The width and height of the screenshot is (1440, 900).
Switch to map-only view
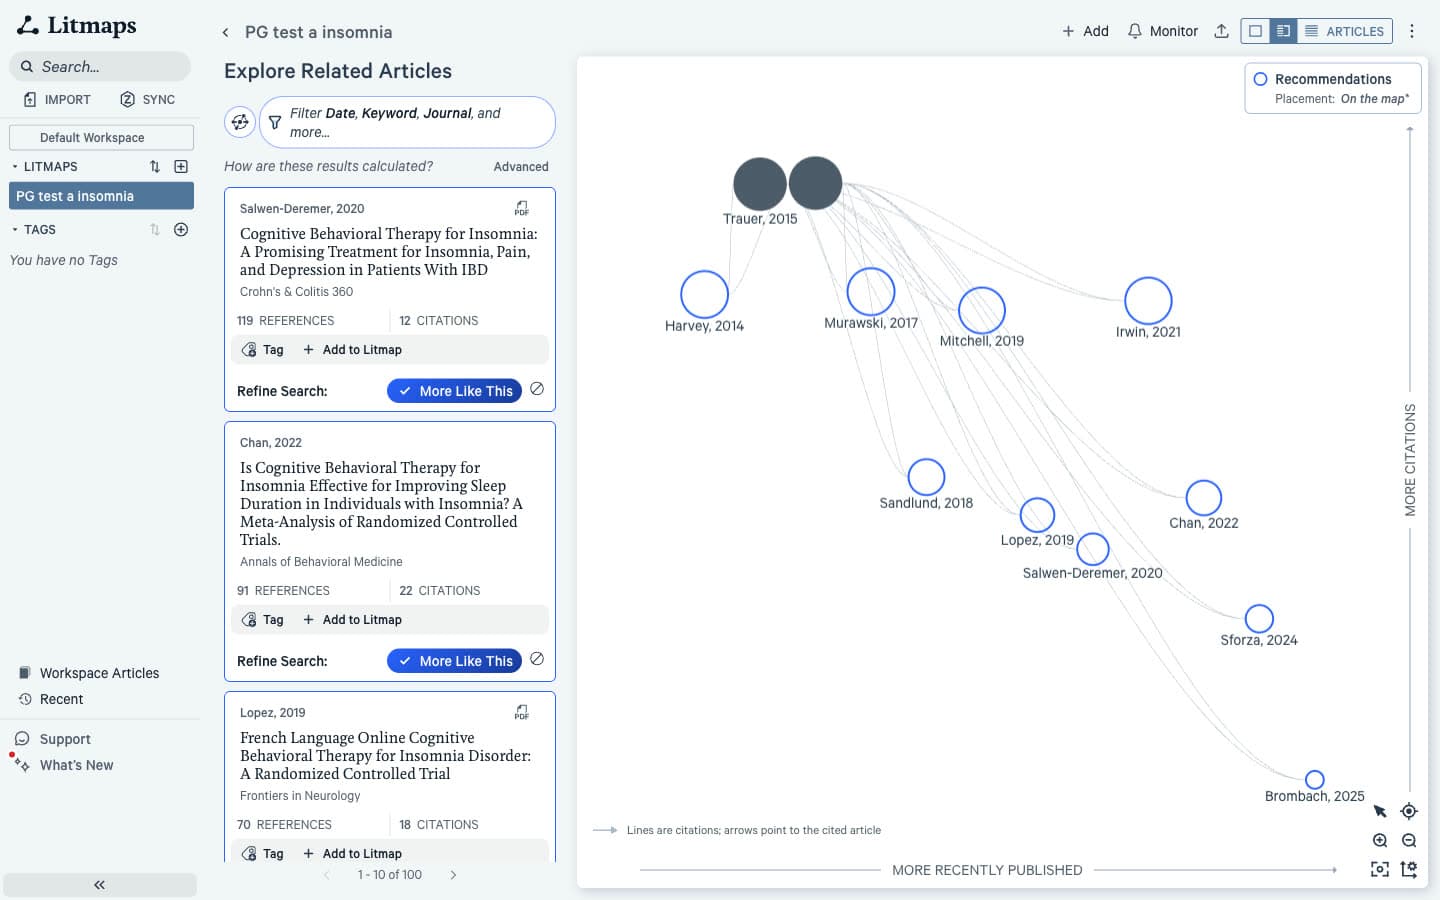point(1255,31)
